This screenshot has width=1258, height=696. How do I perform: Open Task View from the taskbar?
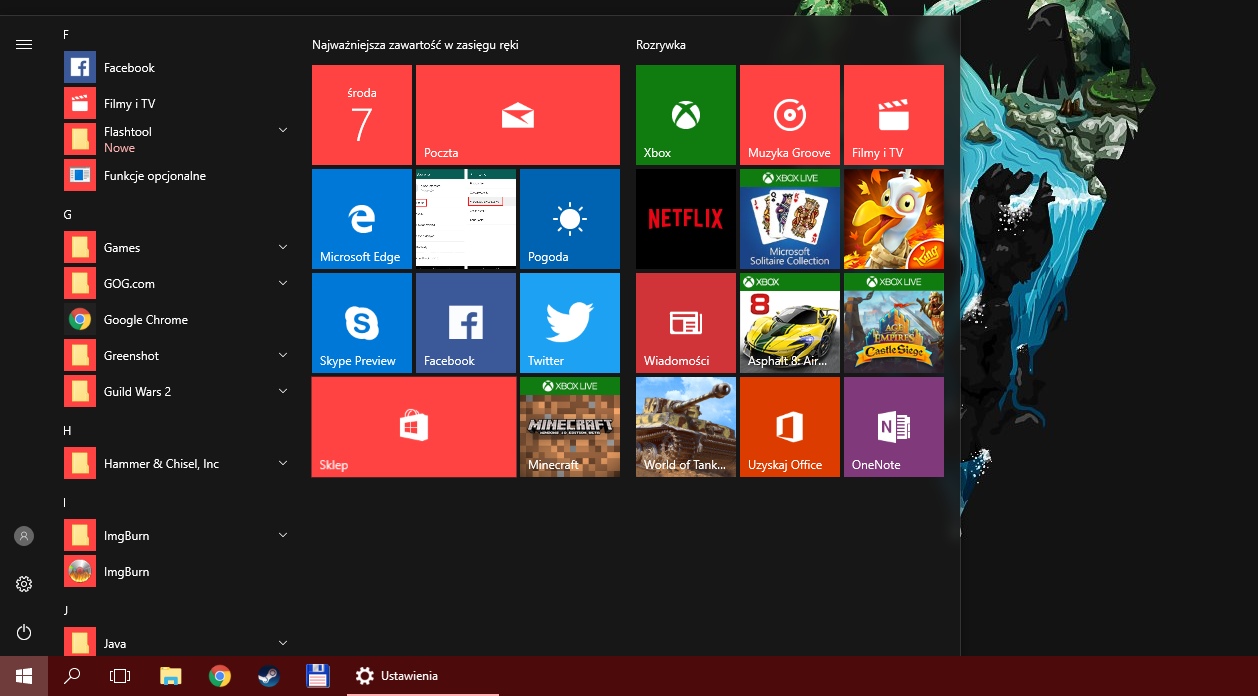(x=120, y=676)
